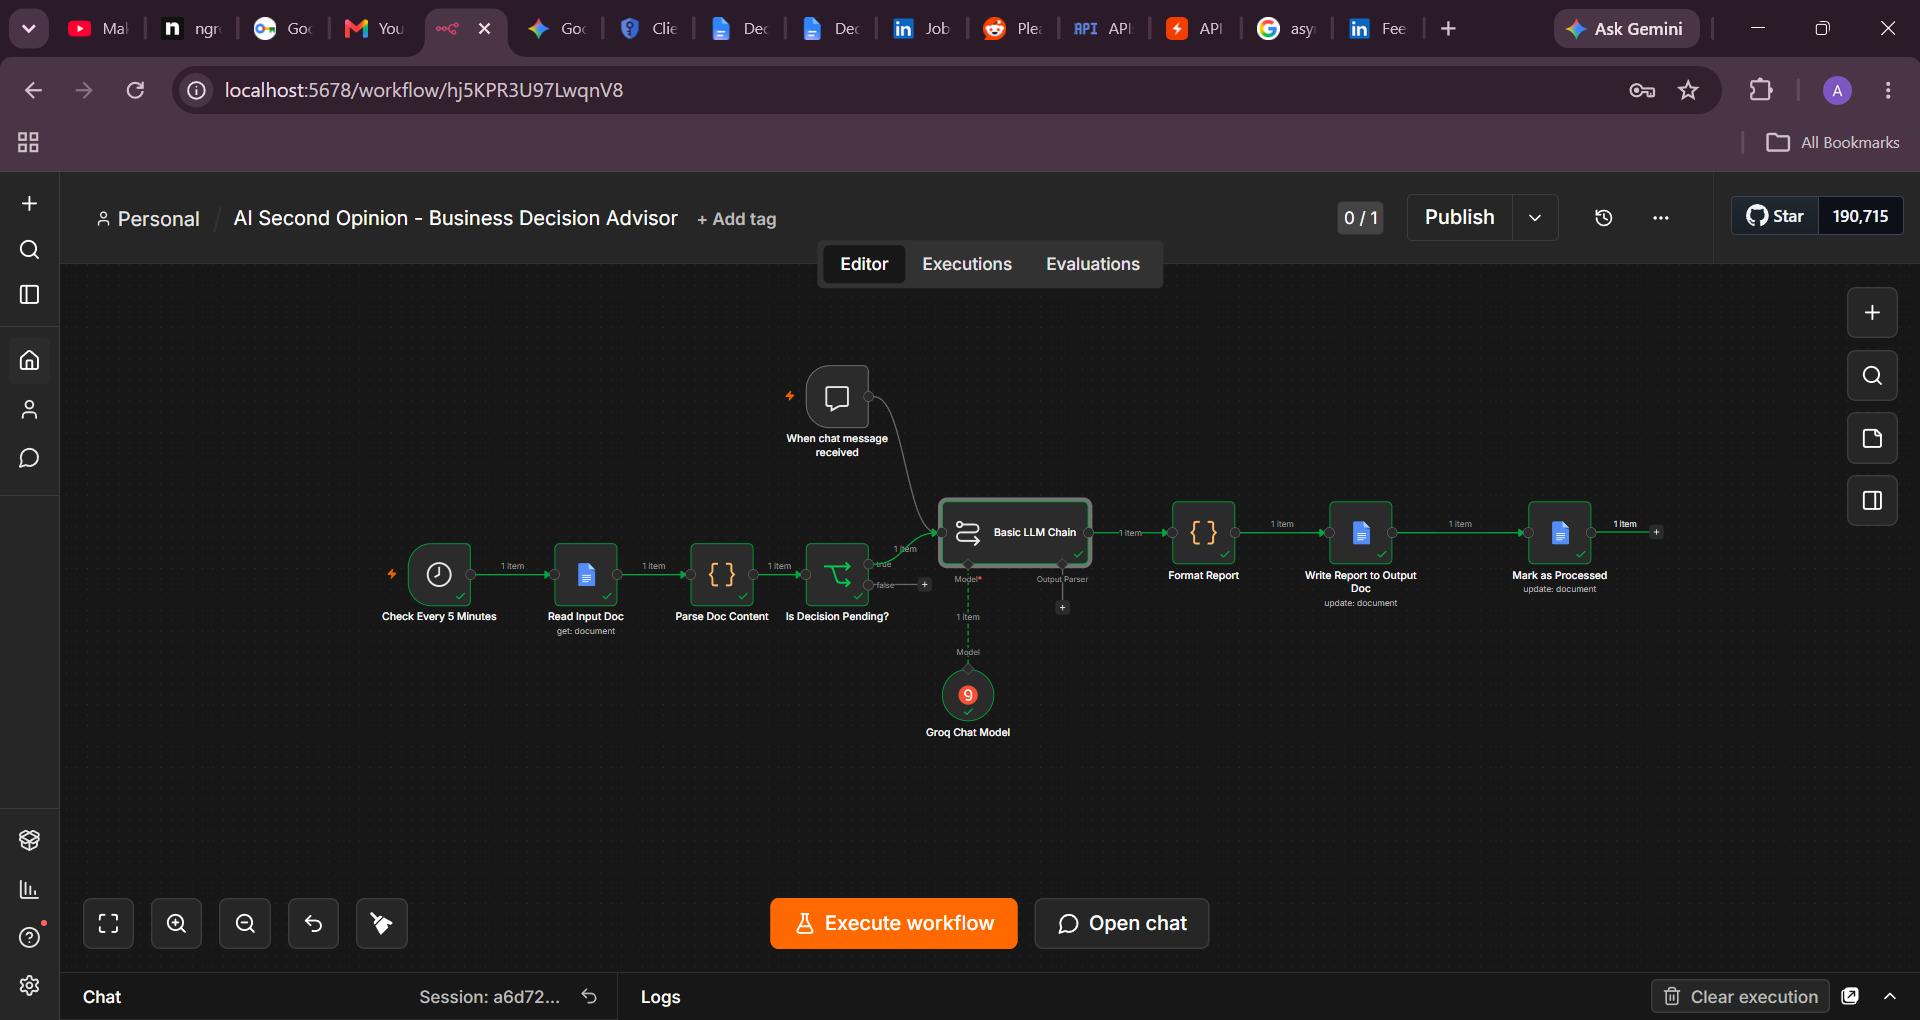This screenshot has width=1920, height=1020.
Task: Bookmark this page with star icon
Action: [1689, 90]
